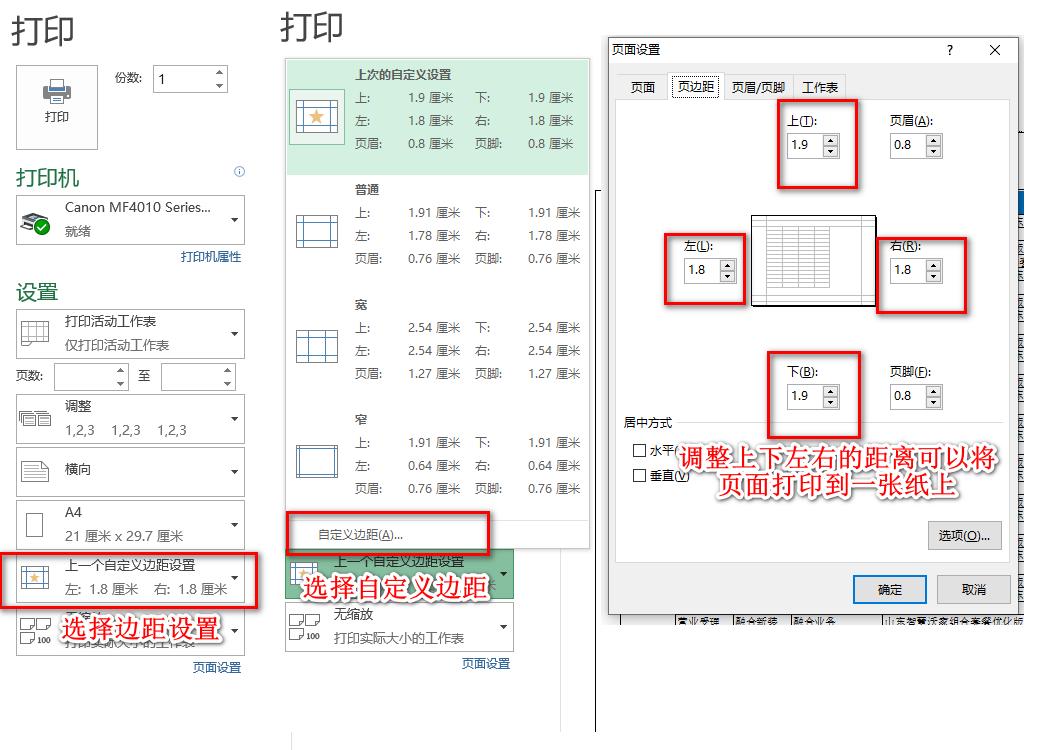
Task: Click 确定 to confirm page setup
Action: point(888,590)
